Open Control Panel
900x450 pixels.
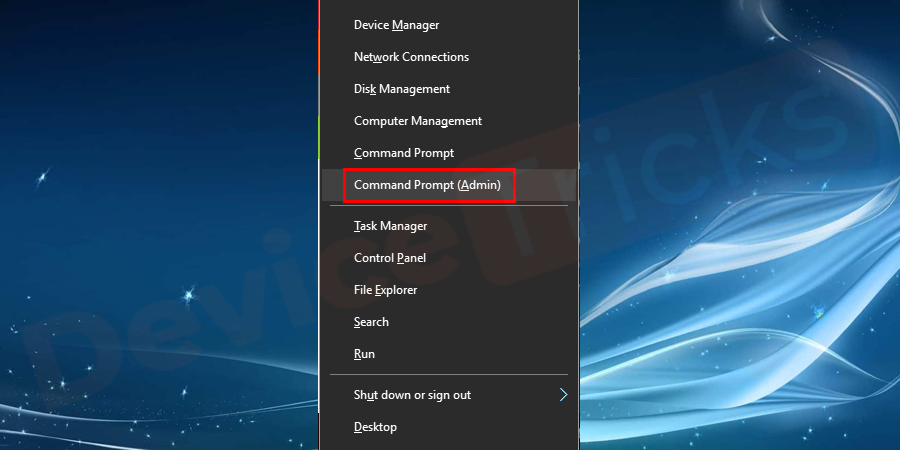[390, 258]
